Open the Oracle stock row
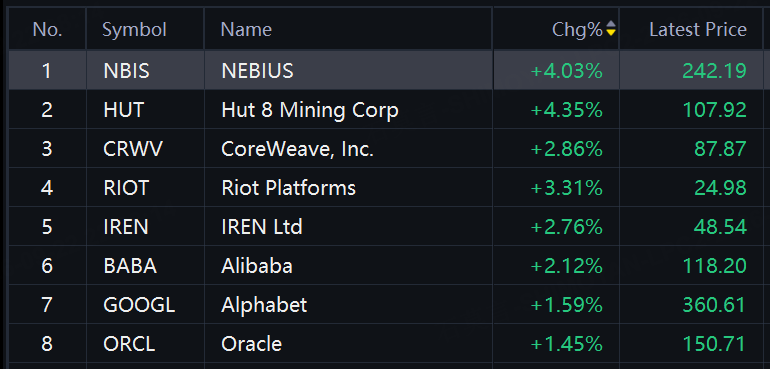This screenshot has height=369, width=770. click(385, 344)
